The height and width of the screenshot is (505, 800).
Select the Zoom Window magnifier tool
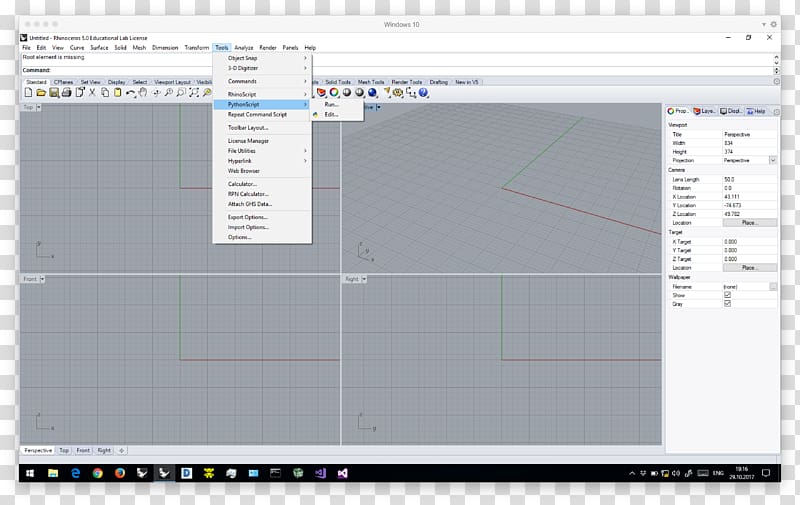181,92
